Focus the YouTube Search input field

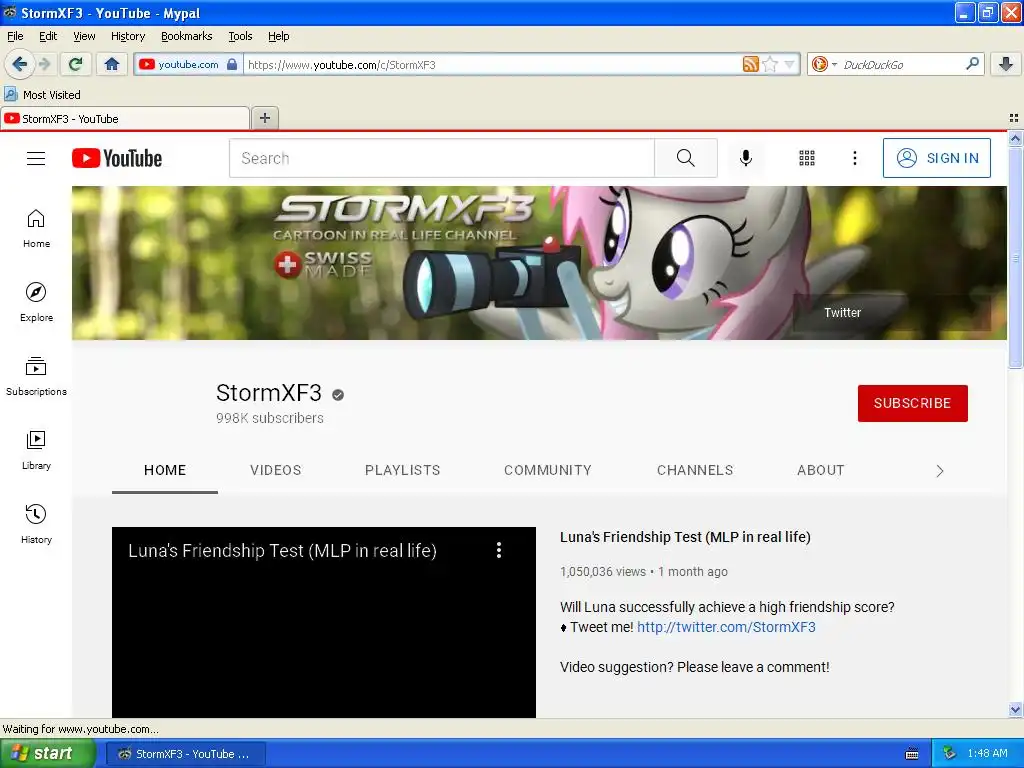[441, 158]
